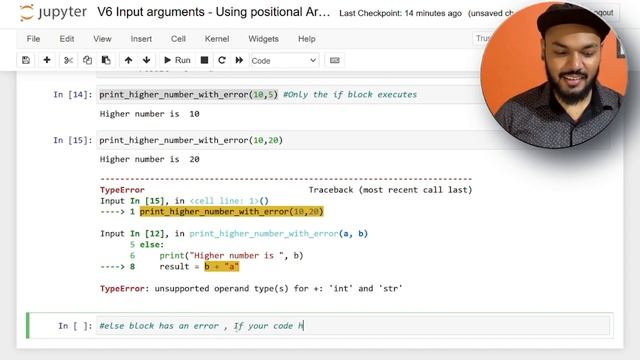The image size is (640, 360).
Task: Click the In [15]: prompt label
Action: coord(73,140)
